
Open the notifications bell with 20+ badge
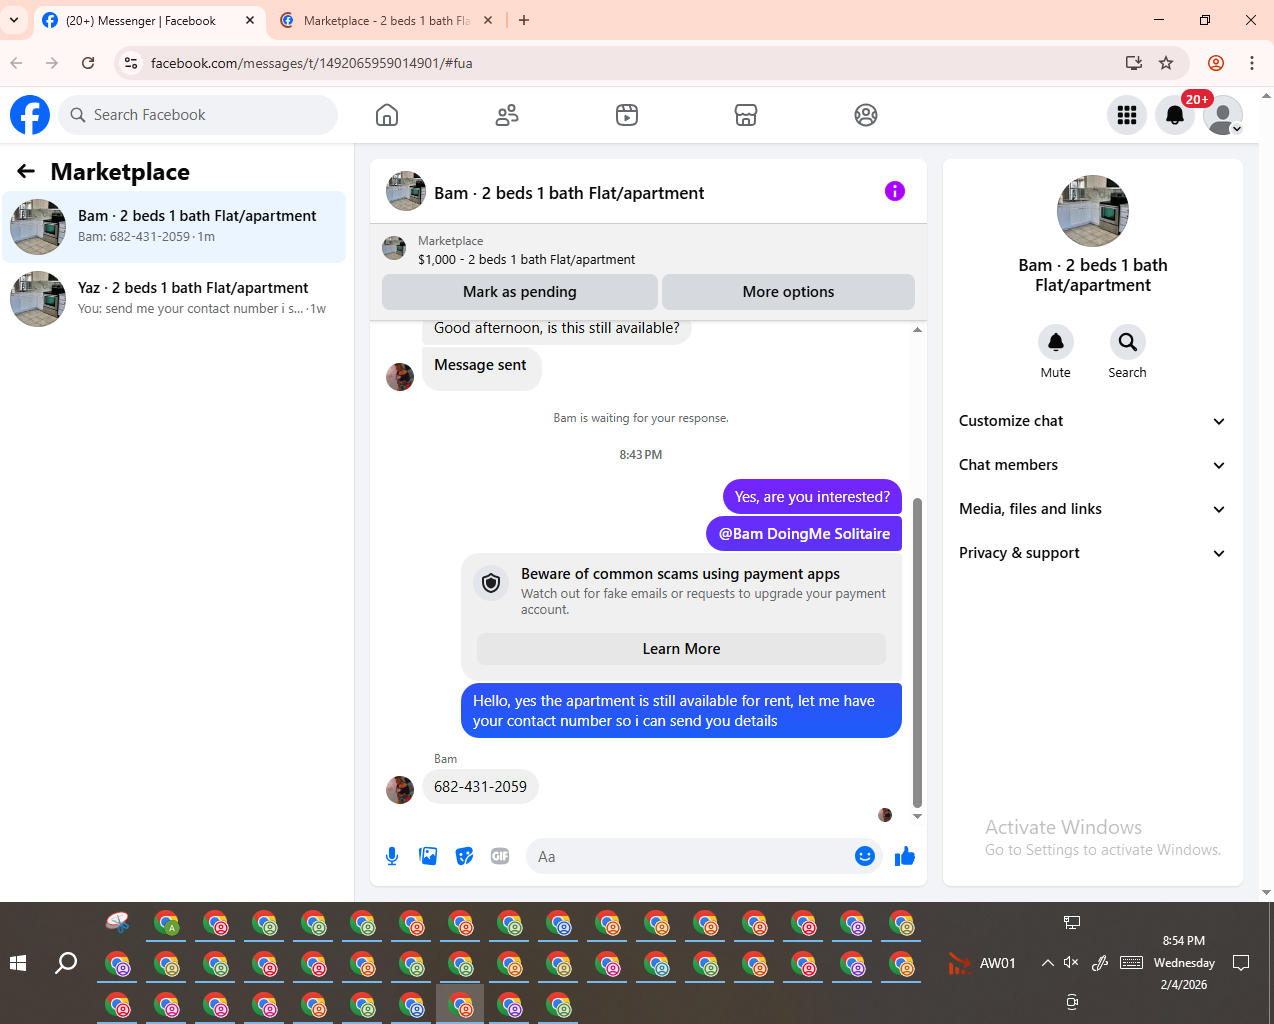(1175, 115)
